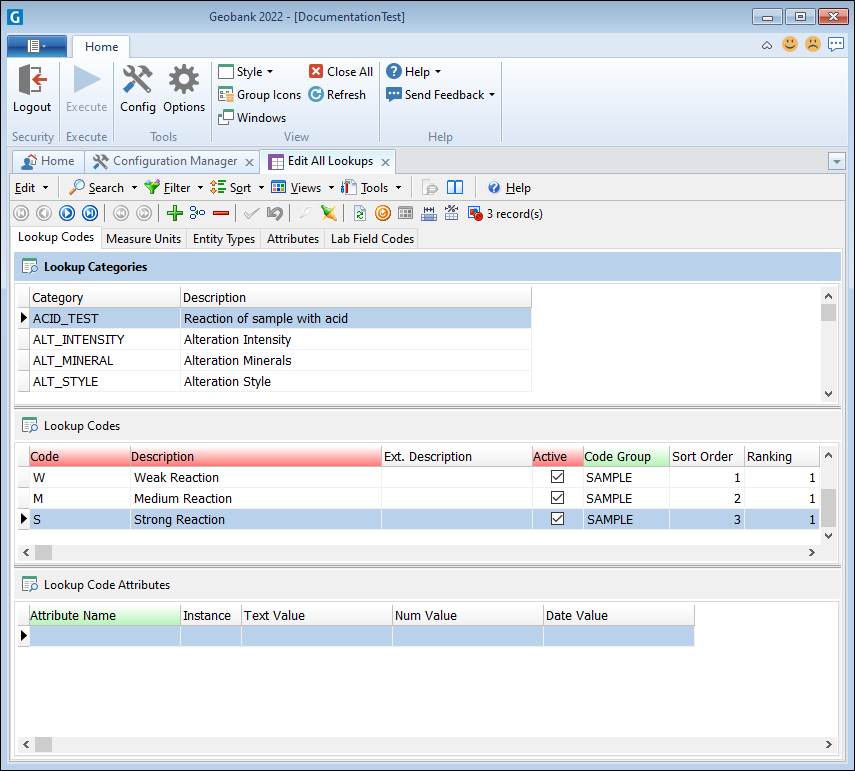Click the Weak Reaction description cell
This screenshot has width=855, height=771.
256,477
